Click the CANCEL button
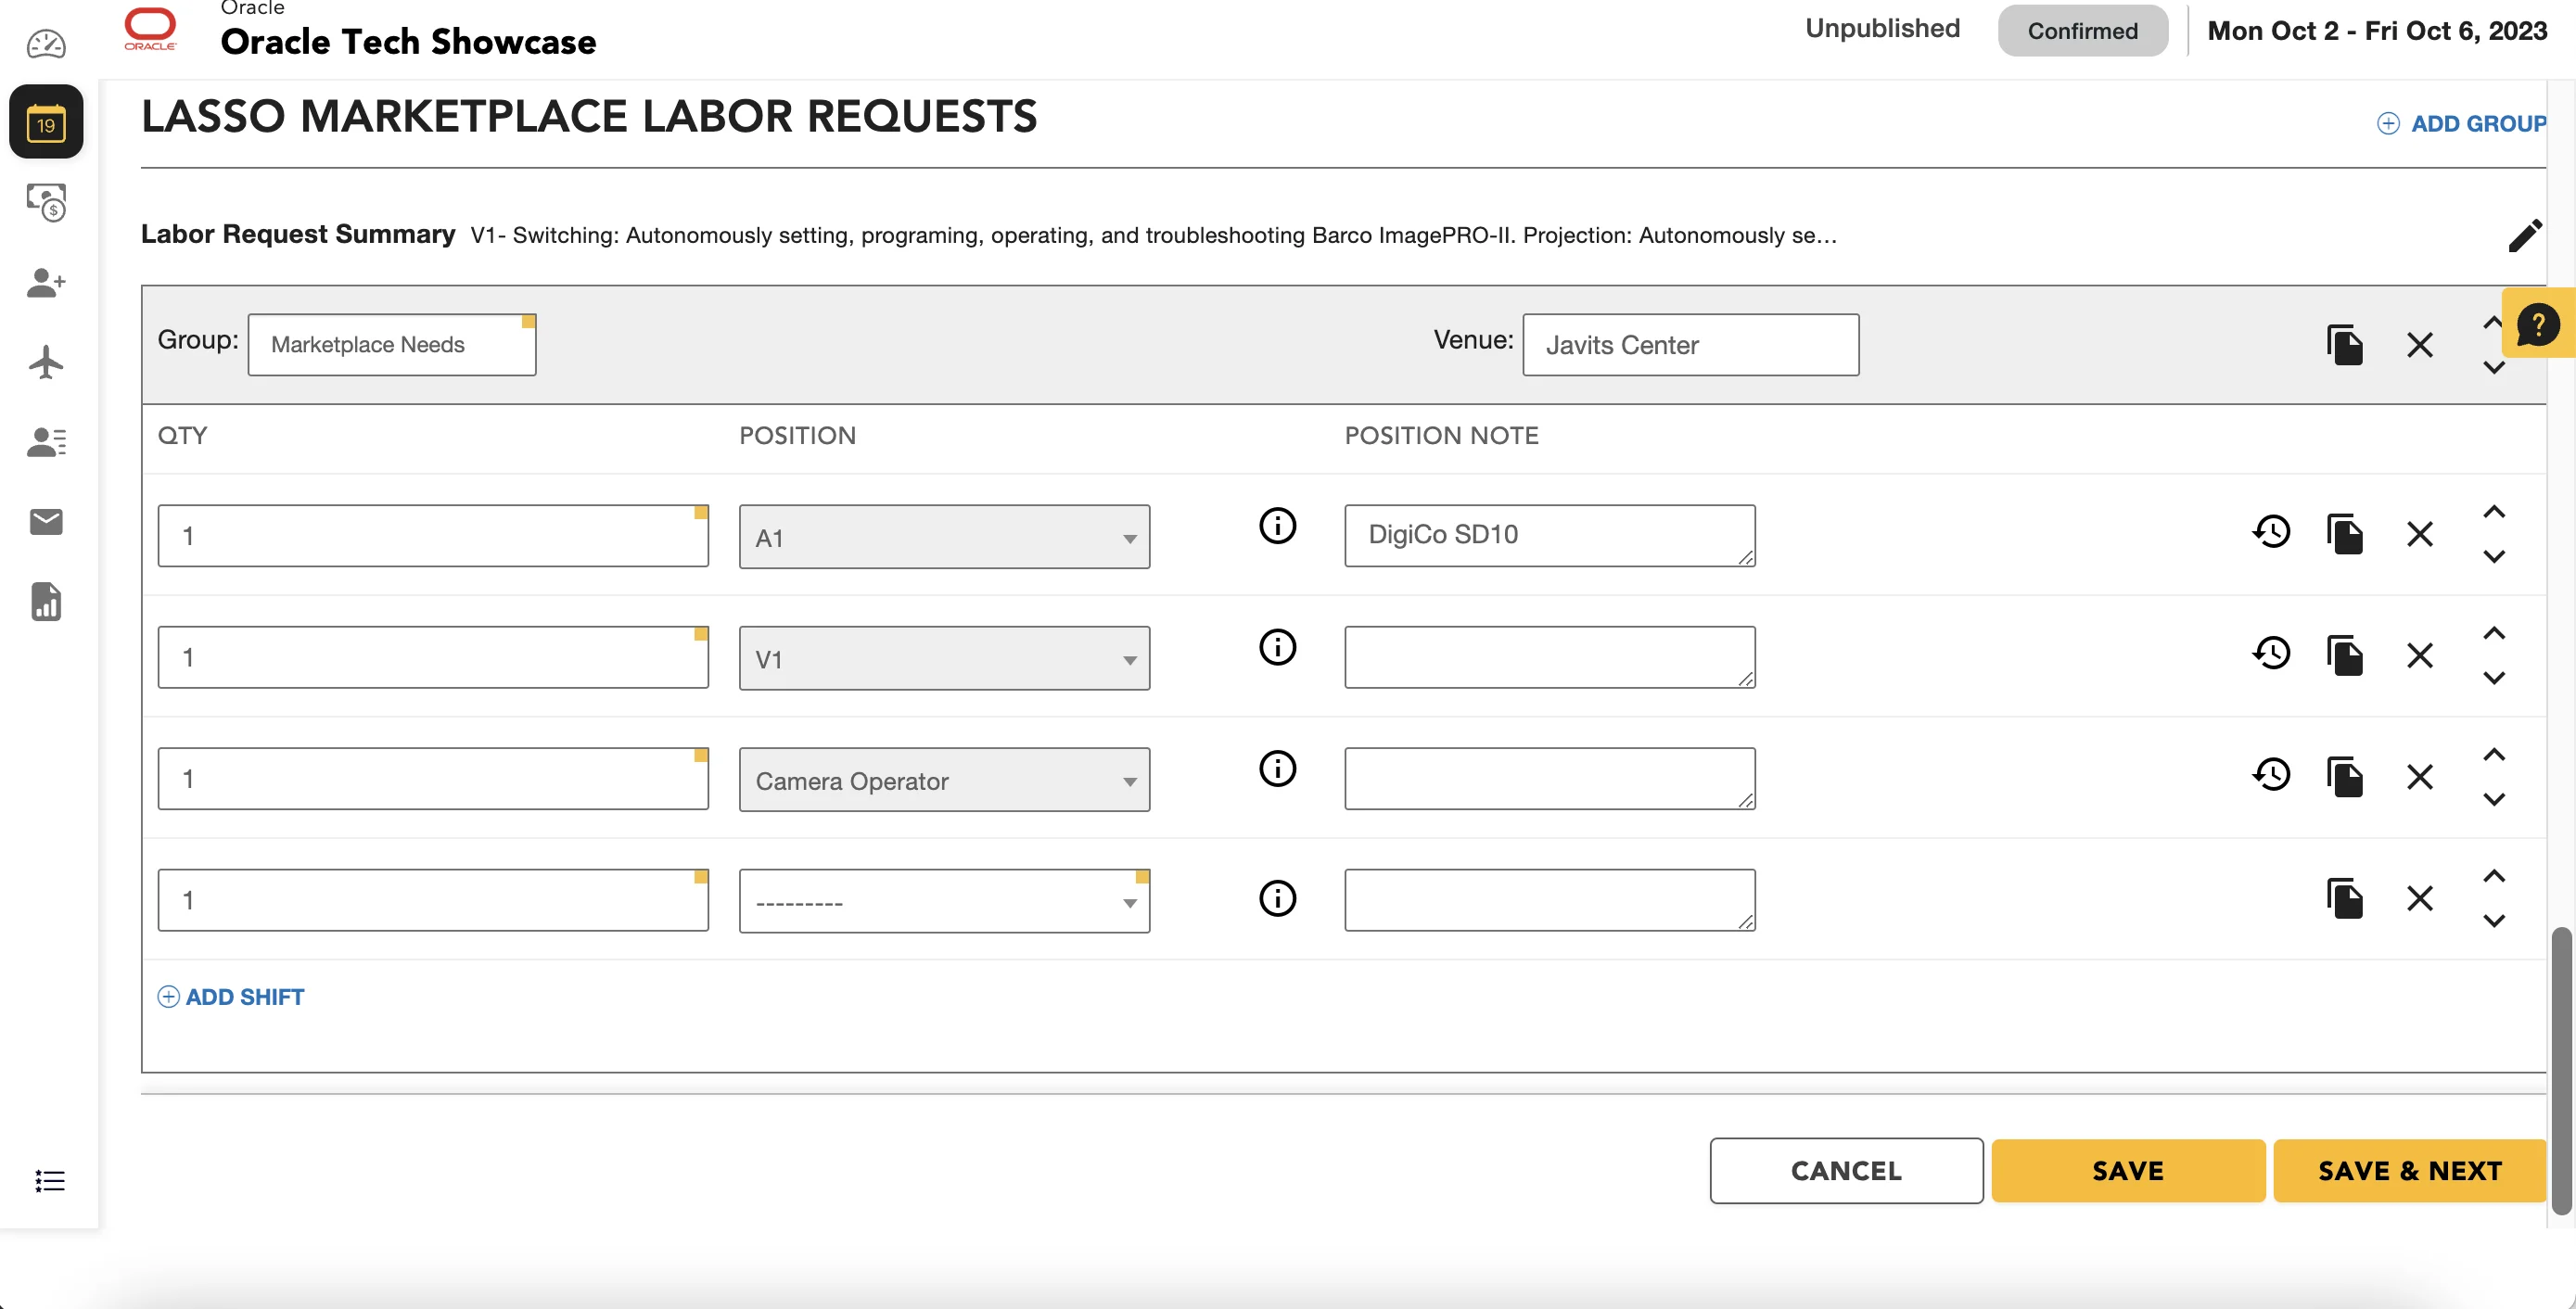 click(x=1846, y=1171)
